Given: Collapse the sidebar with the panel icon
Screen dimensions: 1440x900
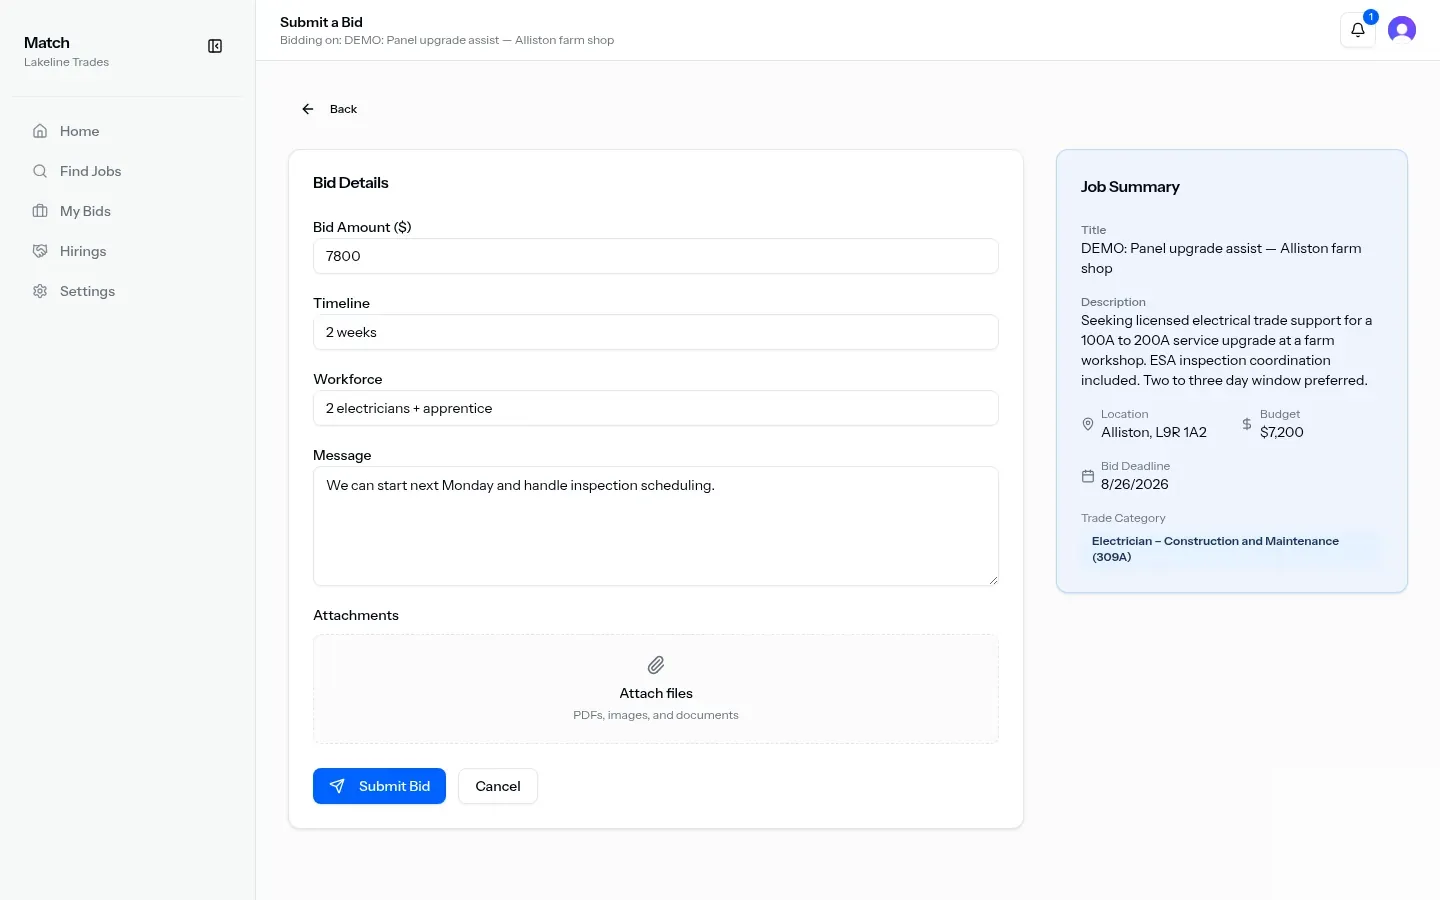Looking at the screenshot, I should coord(215,46).
